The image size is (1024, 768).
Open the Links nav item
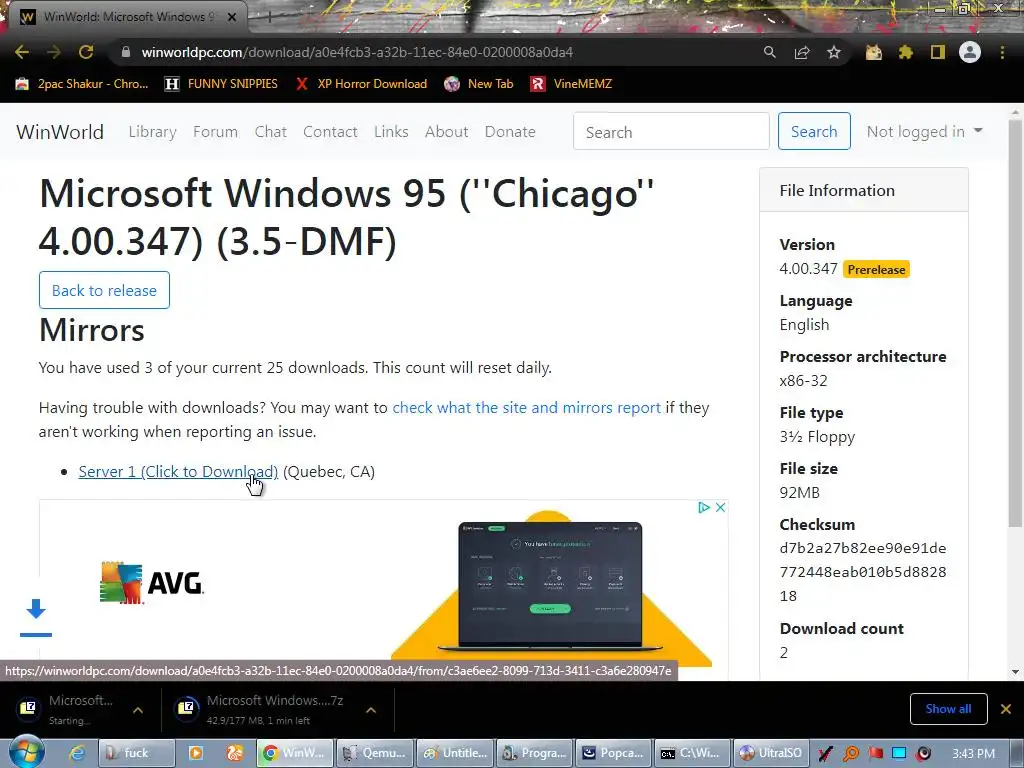391,132
